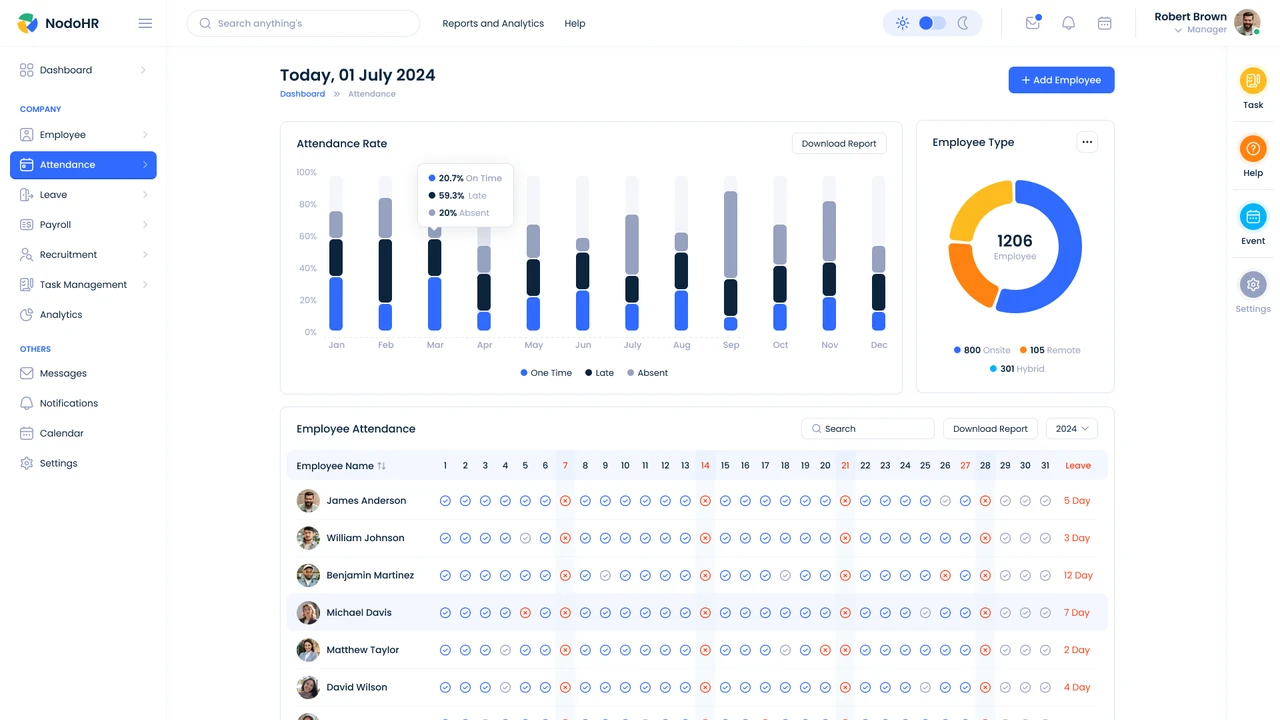Open the Task shortcut icon
The height and width of the screenshot is (720, 1280).
click(x=1253, y=81)
